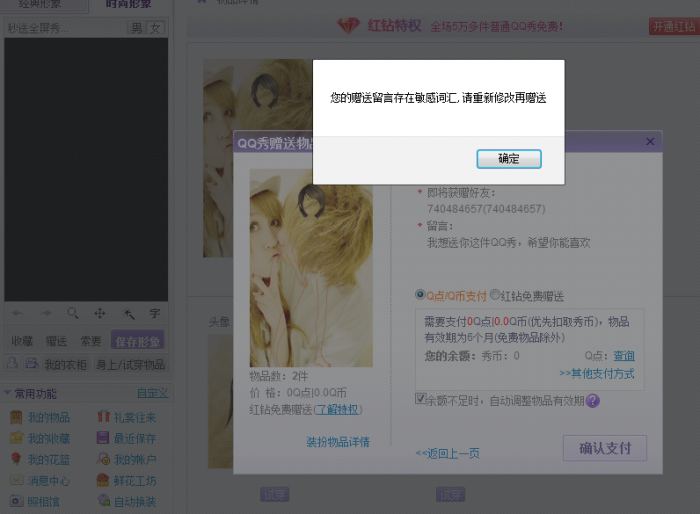Open 礼尚往来 text link
Screen dimensions: 700x514
point(134,418)
